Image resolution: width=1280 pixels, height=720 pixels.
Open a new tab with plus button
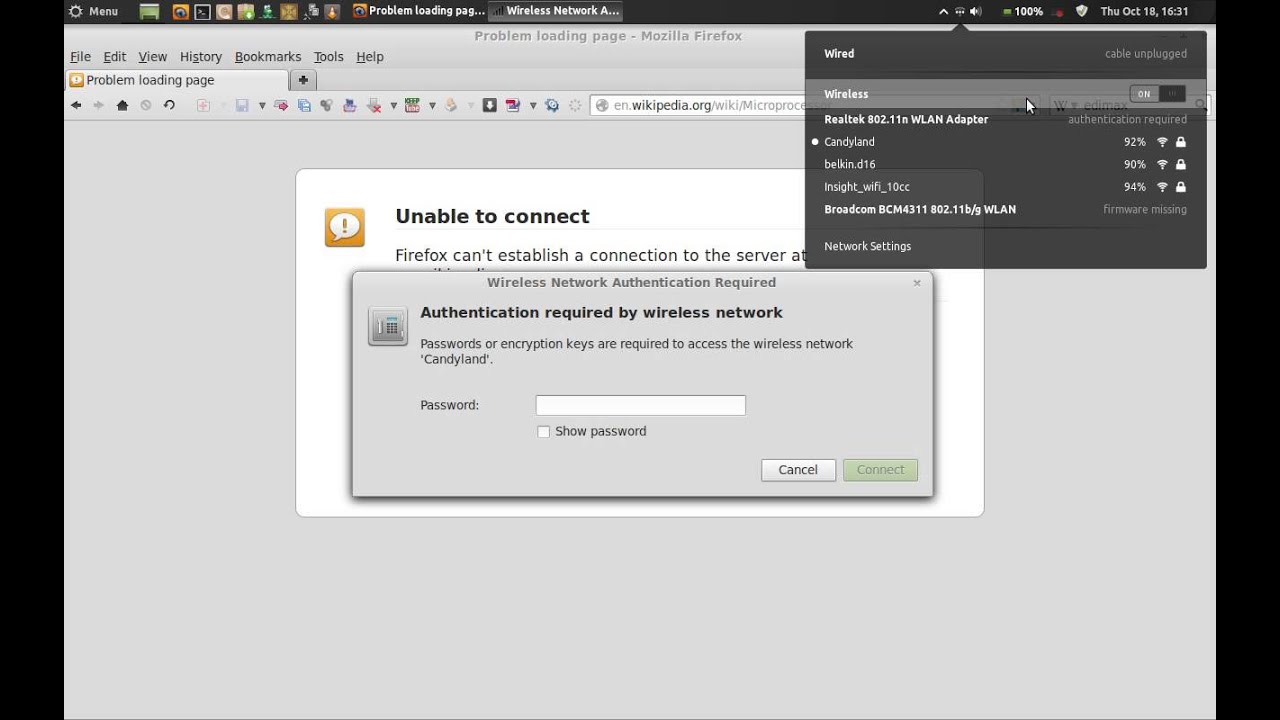(x=303, y=80)
